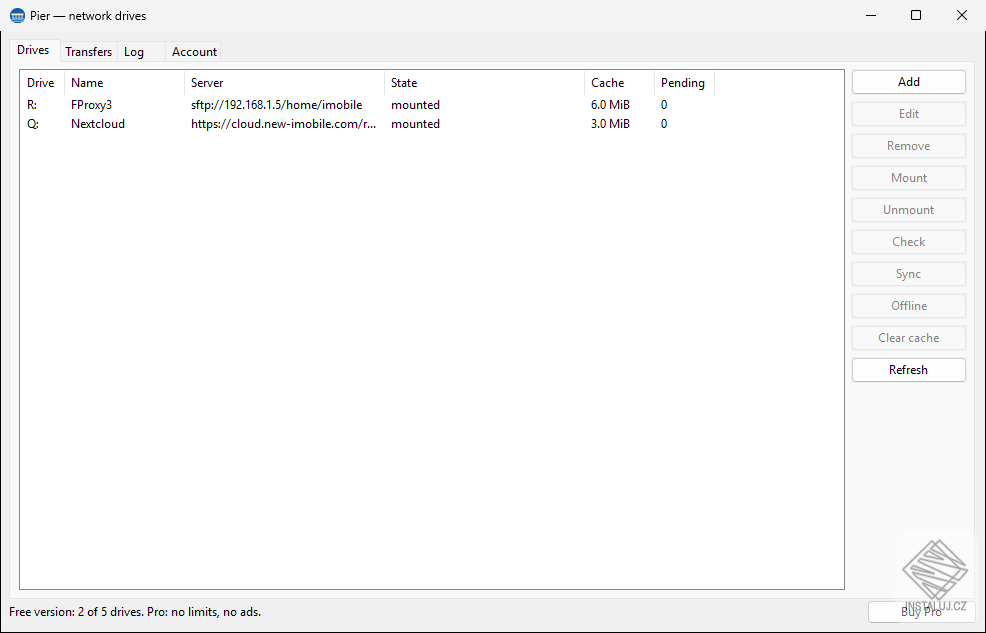Image resolution: width=986 pixels, height=633 pixels.
Task: Click the Edit button
Action: [909, 114]
